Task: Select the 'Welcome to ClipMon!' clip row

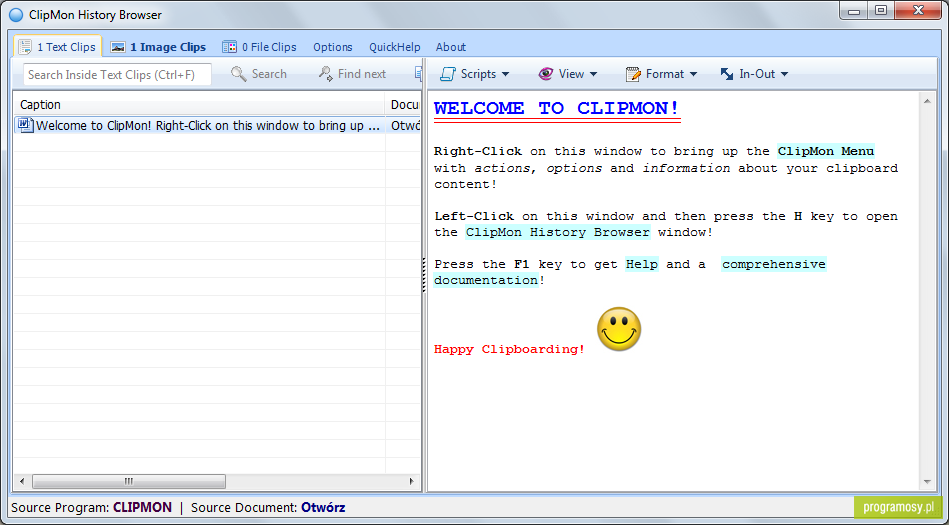Action: point(217,125)
